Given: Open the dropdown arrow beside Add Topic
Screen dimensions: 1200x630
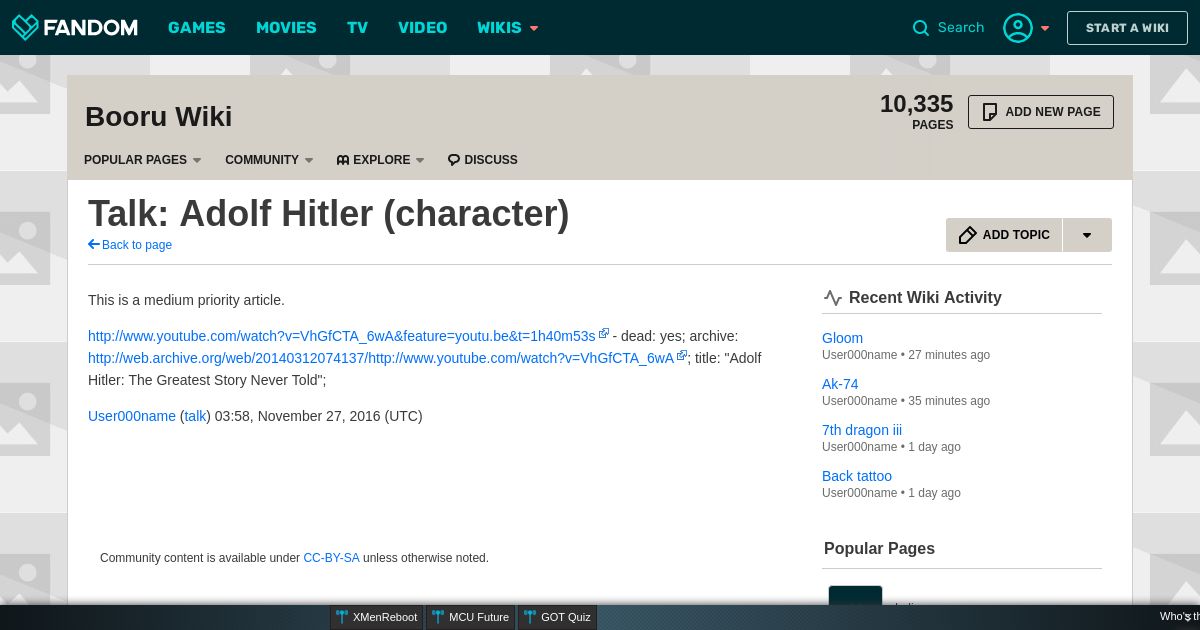Looking at the screenshot, I should coord(1087,235).
